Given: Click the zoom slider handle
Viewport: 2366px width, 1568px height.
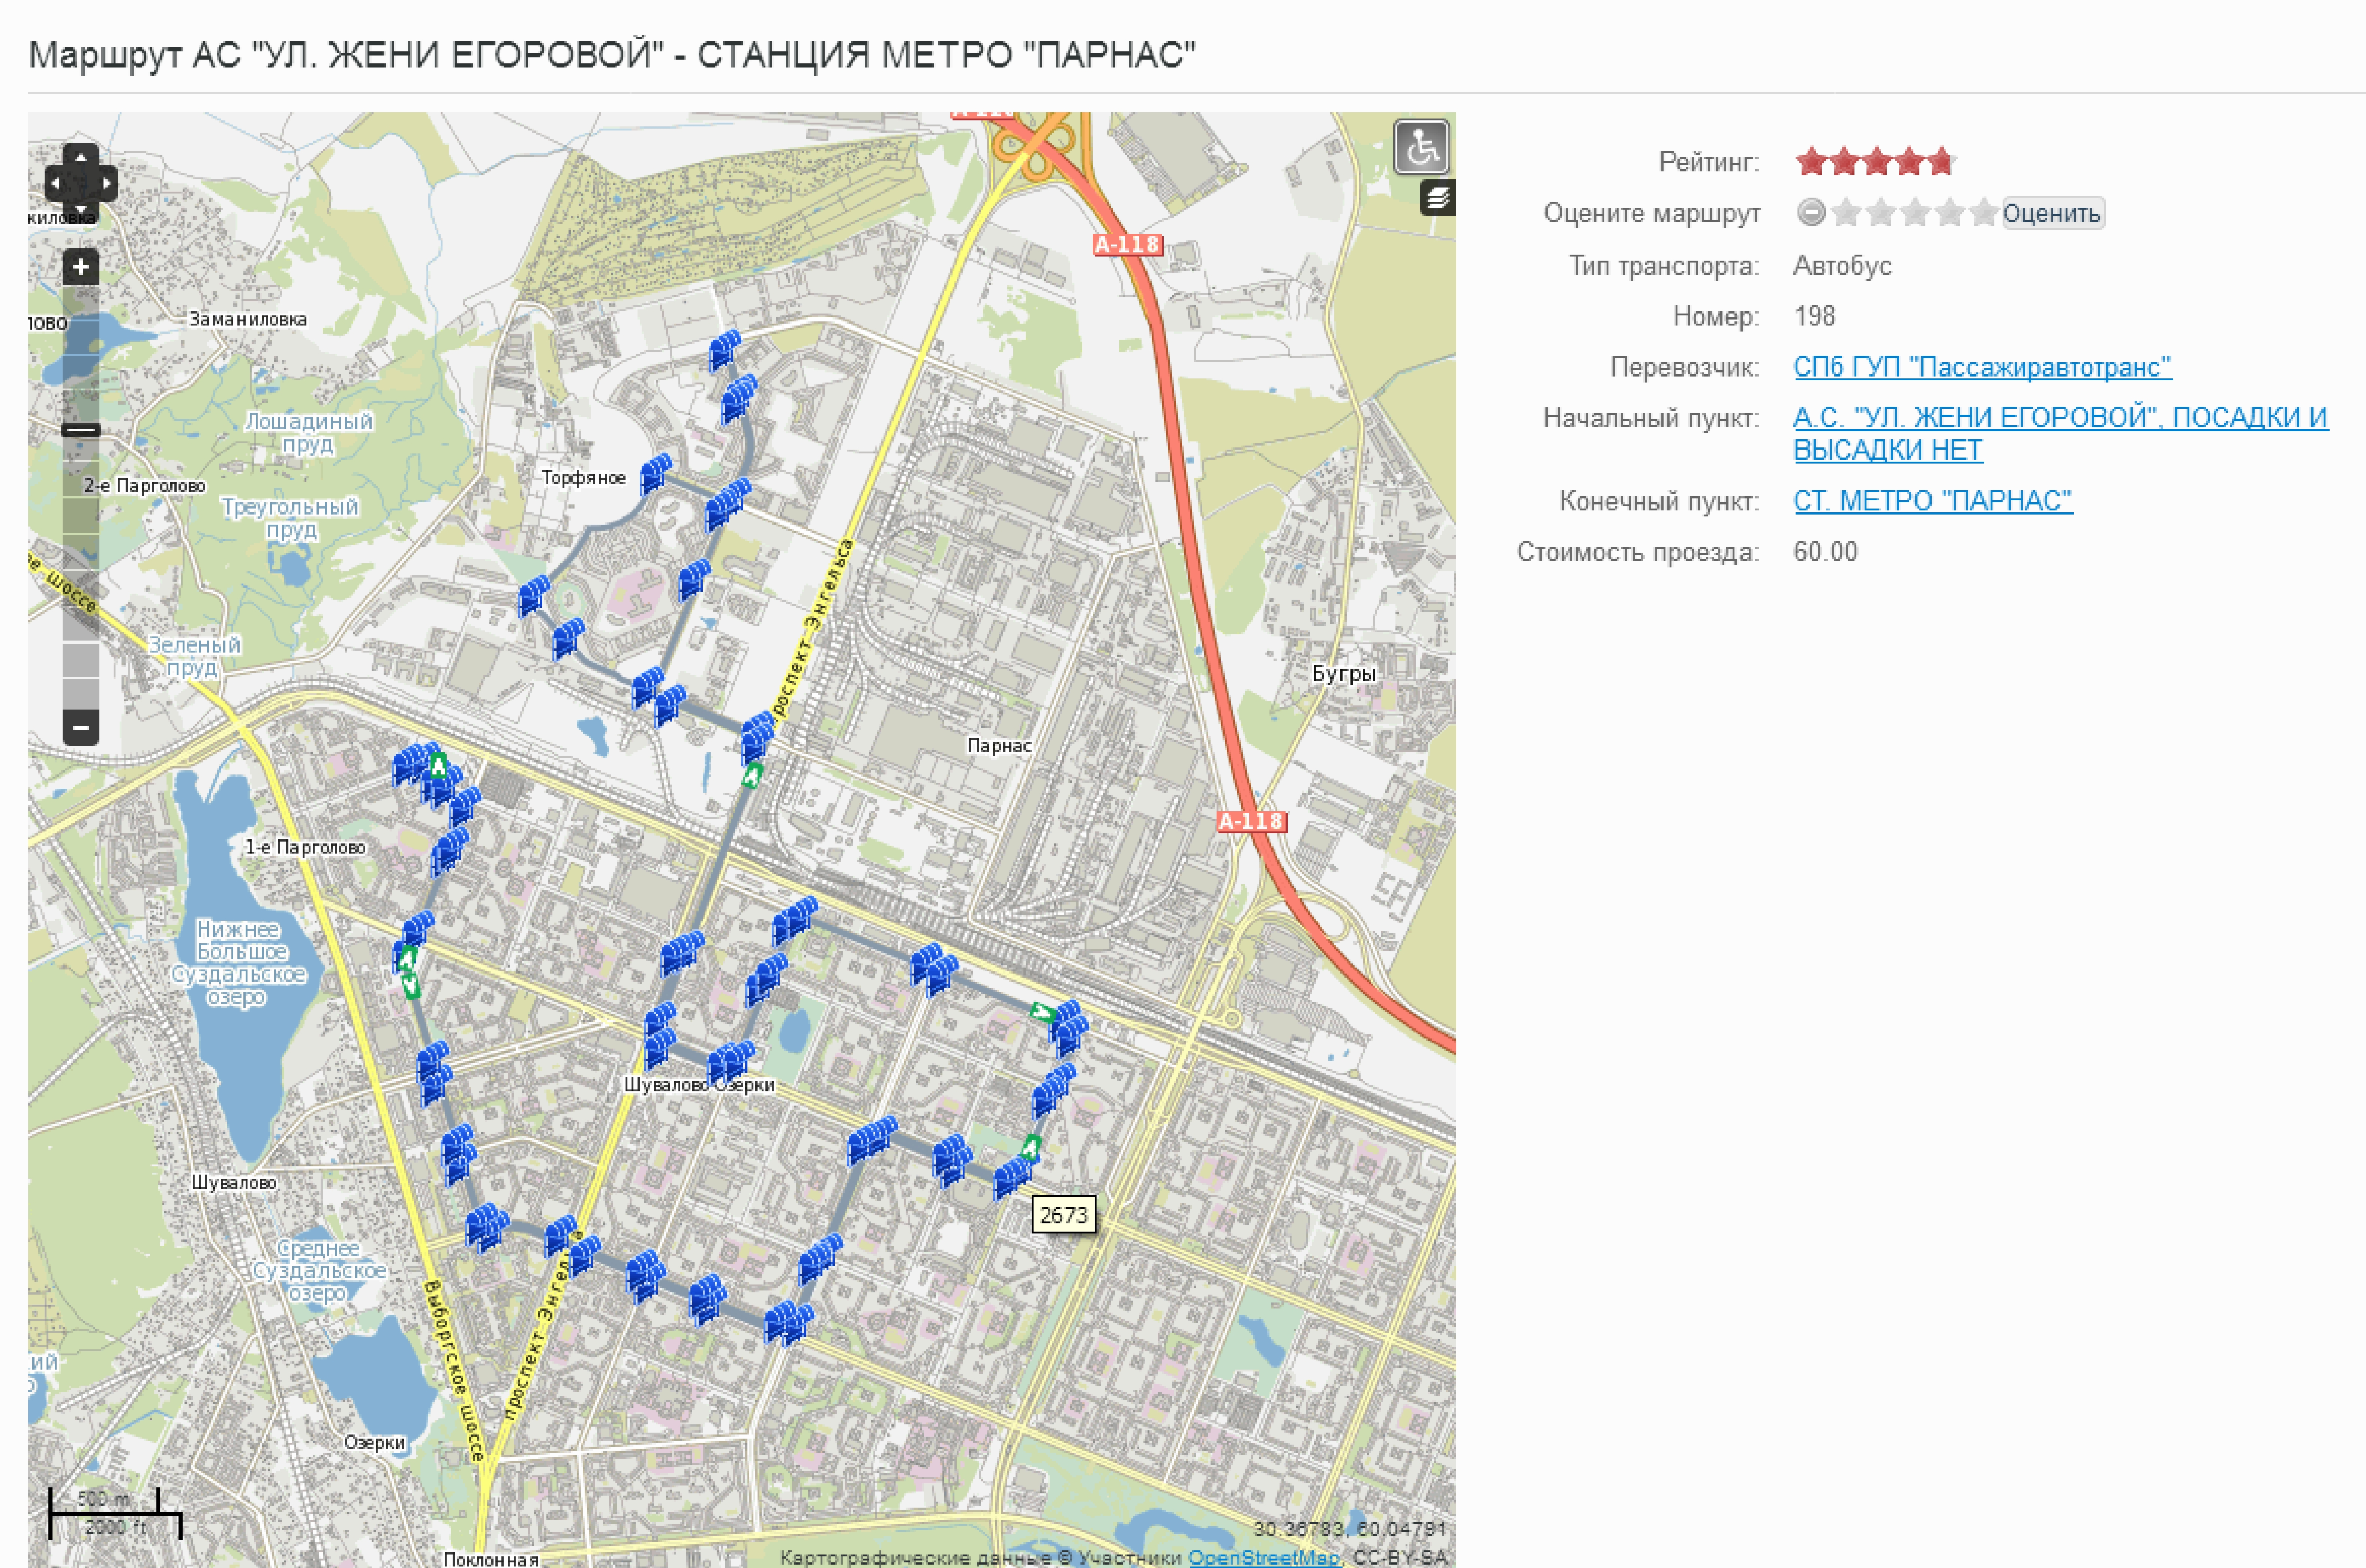Looking at the screenshot, I should pyautogui.click(x=81, y=431).
